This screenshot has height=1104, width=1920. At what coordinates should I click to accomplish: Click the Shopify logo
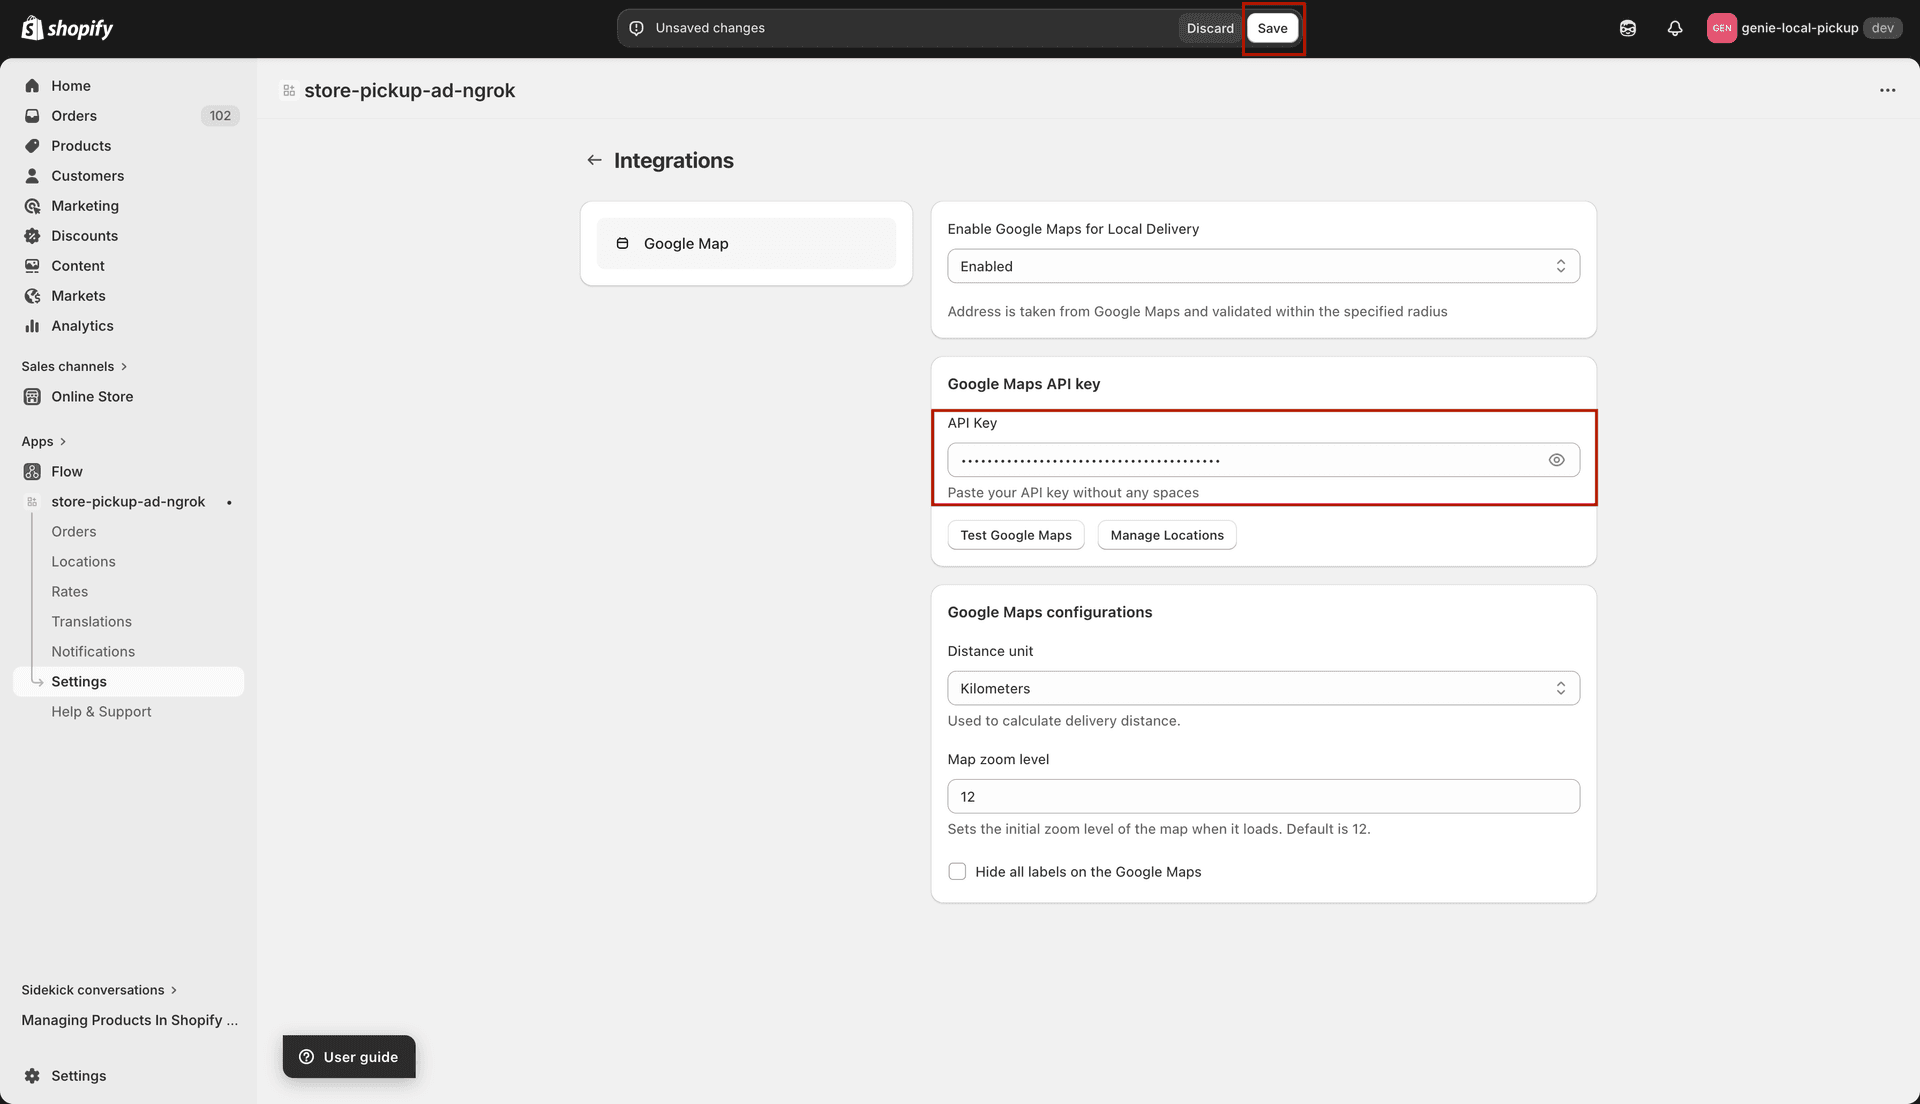click(x=66, y=28)
